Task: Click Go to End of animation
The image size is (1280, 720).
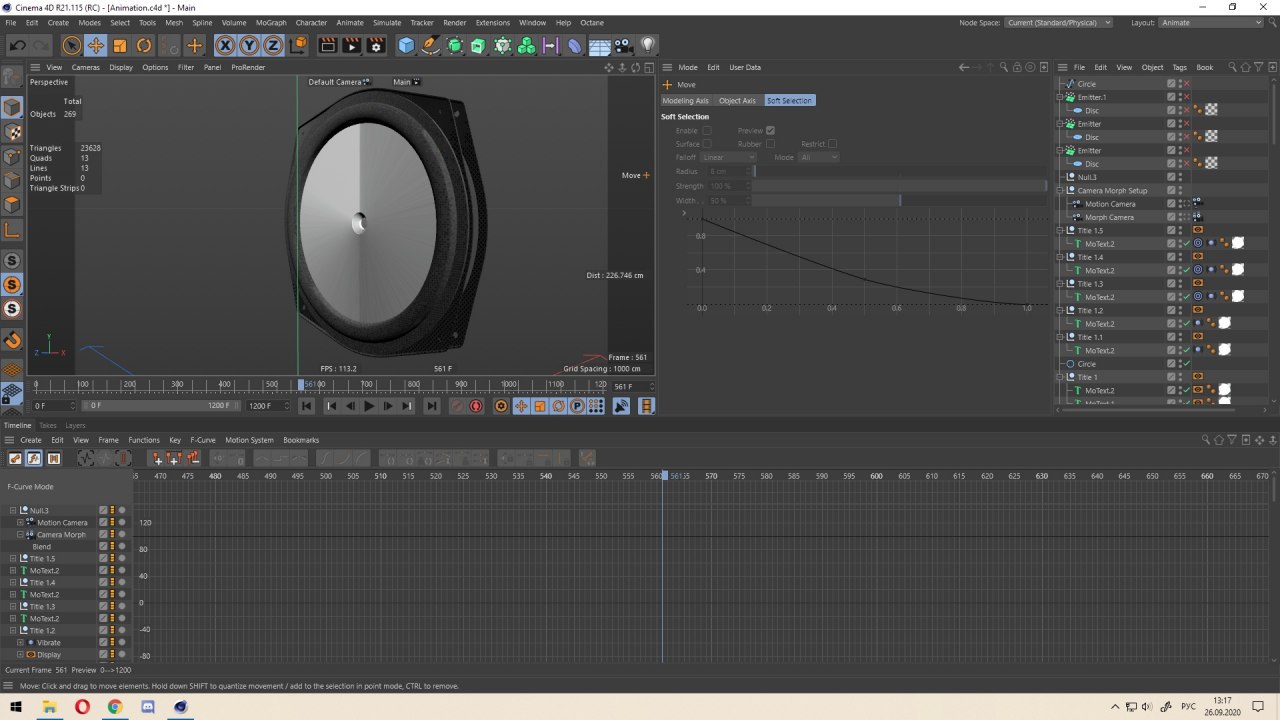Action: 431,406
